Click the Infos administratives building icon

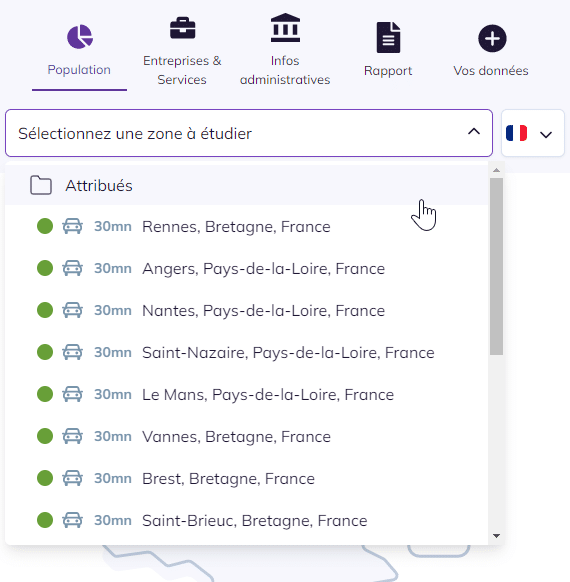(285, 28)
